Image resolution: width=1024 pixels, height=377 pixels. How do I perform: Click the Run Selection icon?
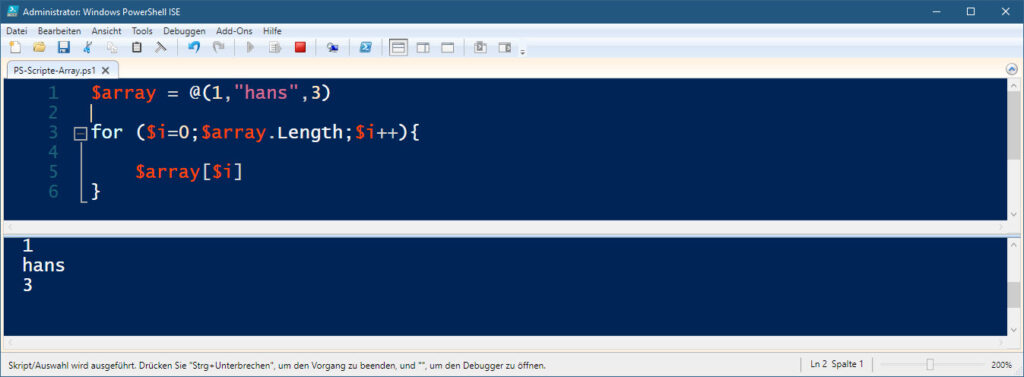275,47
